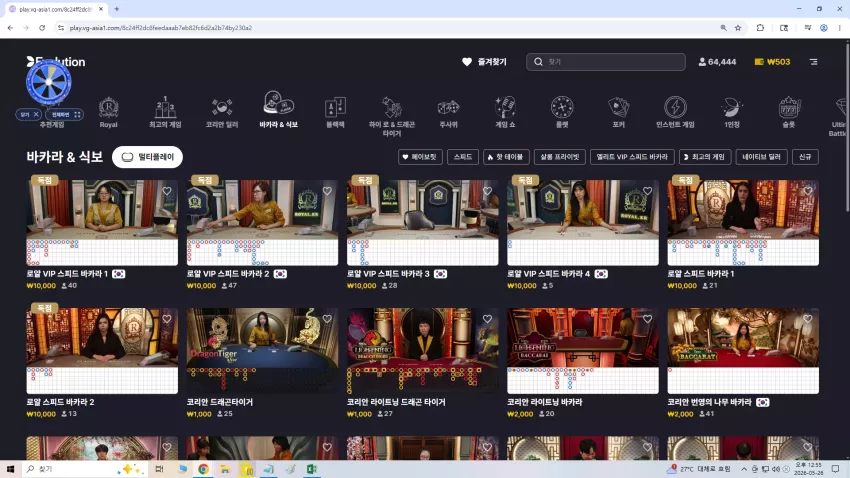Favorite 로얄 VIP 스피드 바카라 2 heart

(327, 191)
